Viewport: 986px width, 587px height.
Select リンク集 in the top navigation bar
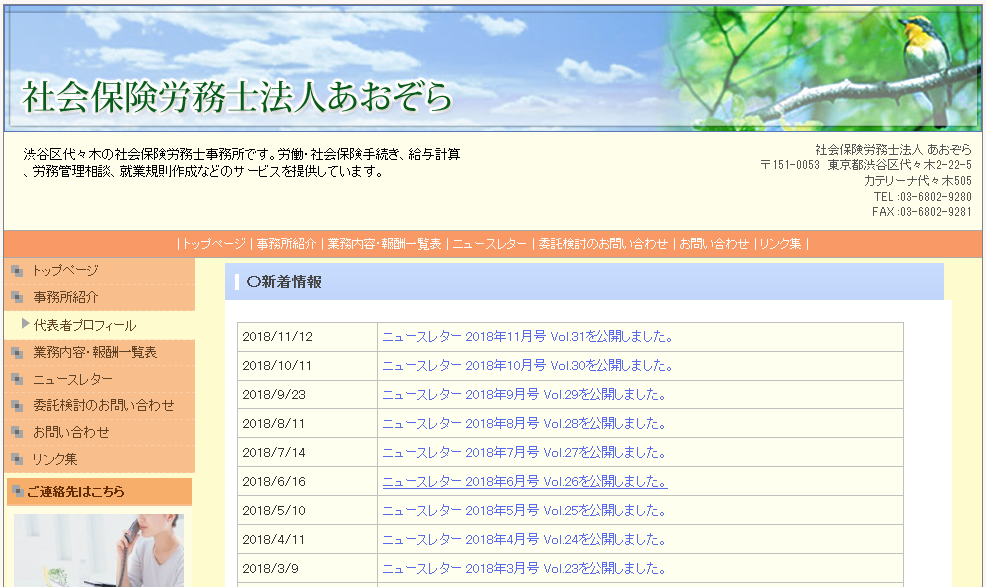[785, 242]
